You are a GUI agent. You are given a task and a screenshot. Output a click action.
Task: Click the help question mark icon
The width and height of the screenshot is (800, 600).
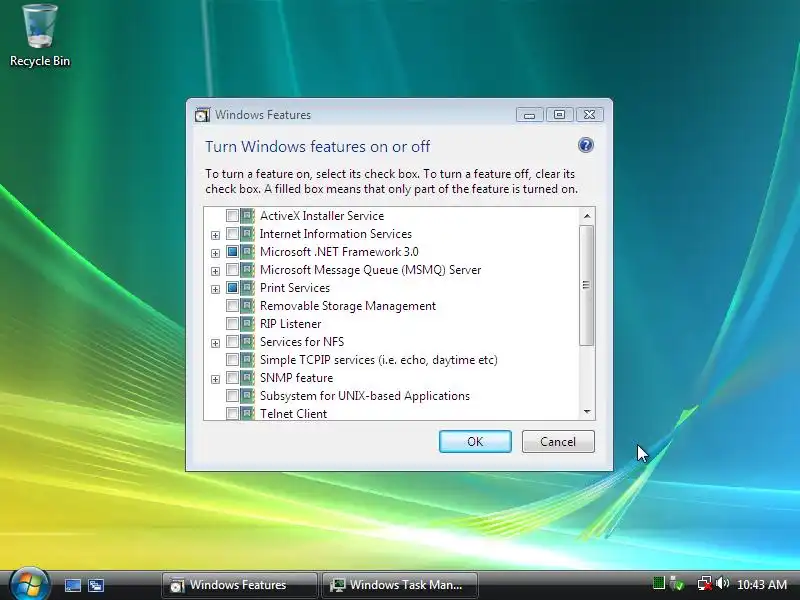(x=586, y=145)
